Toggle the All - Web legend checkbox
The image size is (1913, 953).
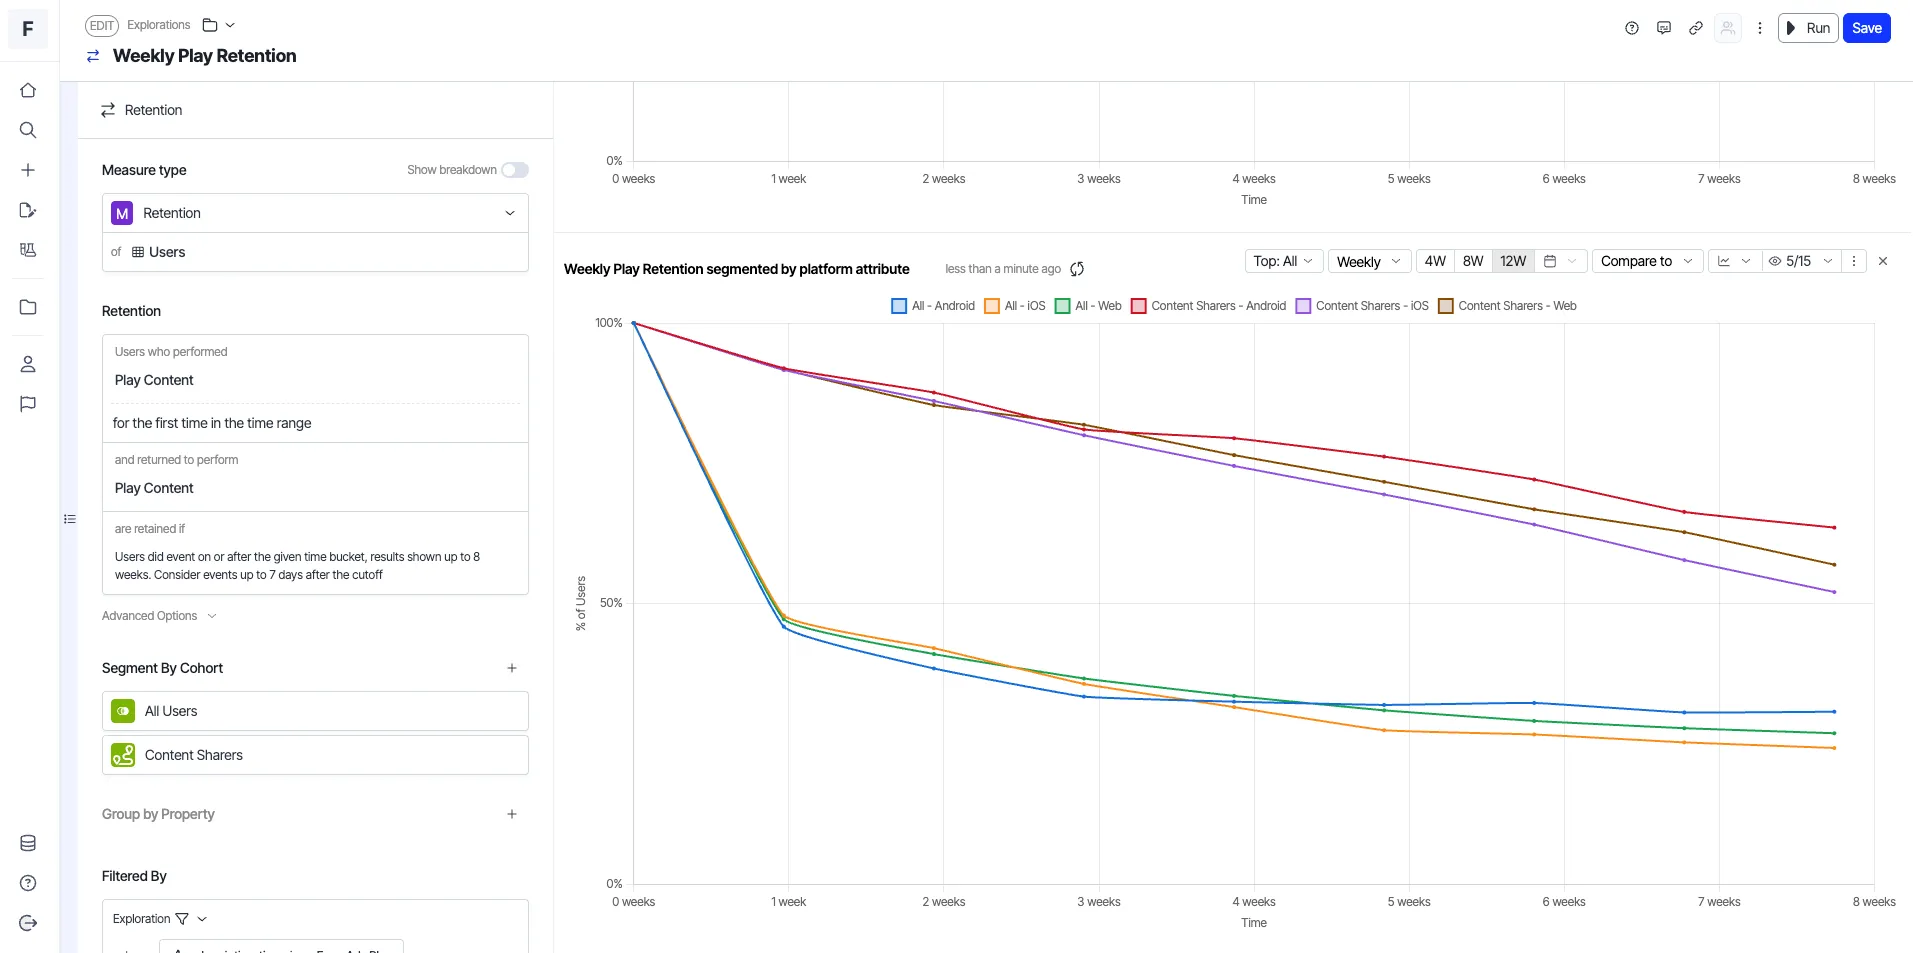click(1063, 306)
